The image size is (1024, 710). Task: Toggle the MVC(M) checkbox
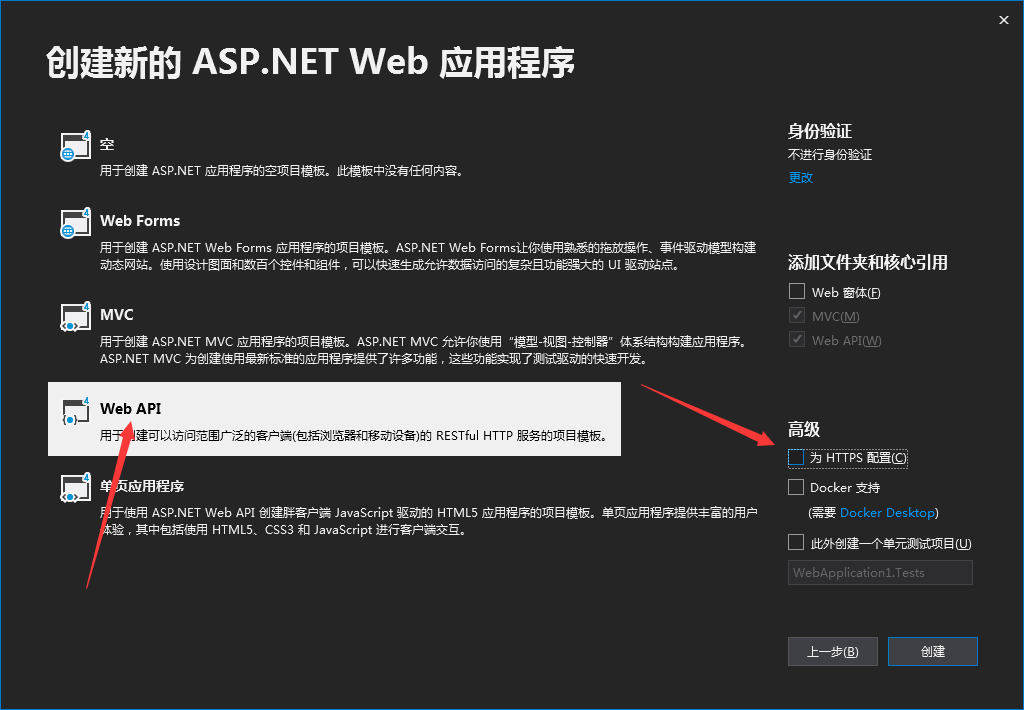797,315
